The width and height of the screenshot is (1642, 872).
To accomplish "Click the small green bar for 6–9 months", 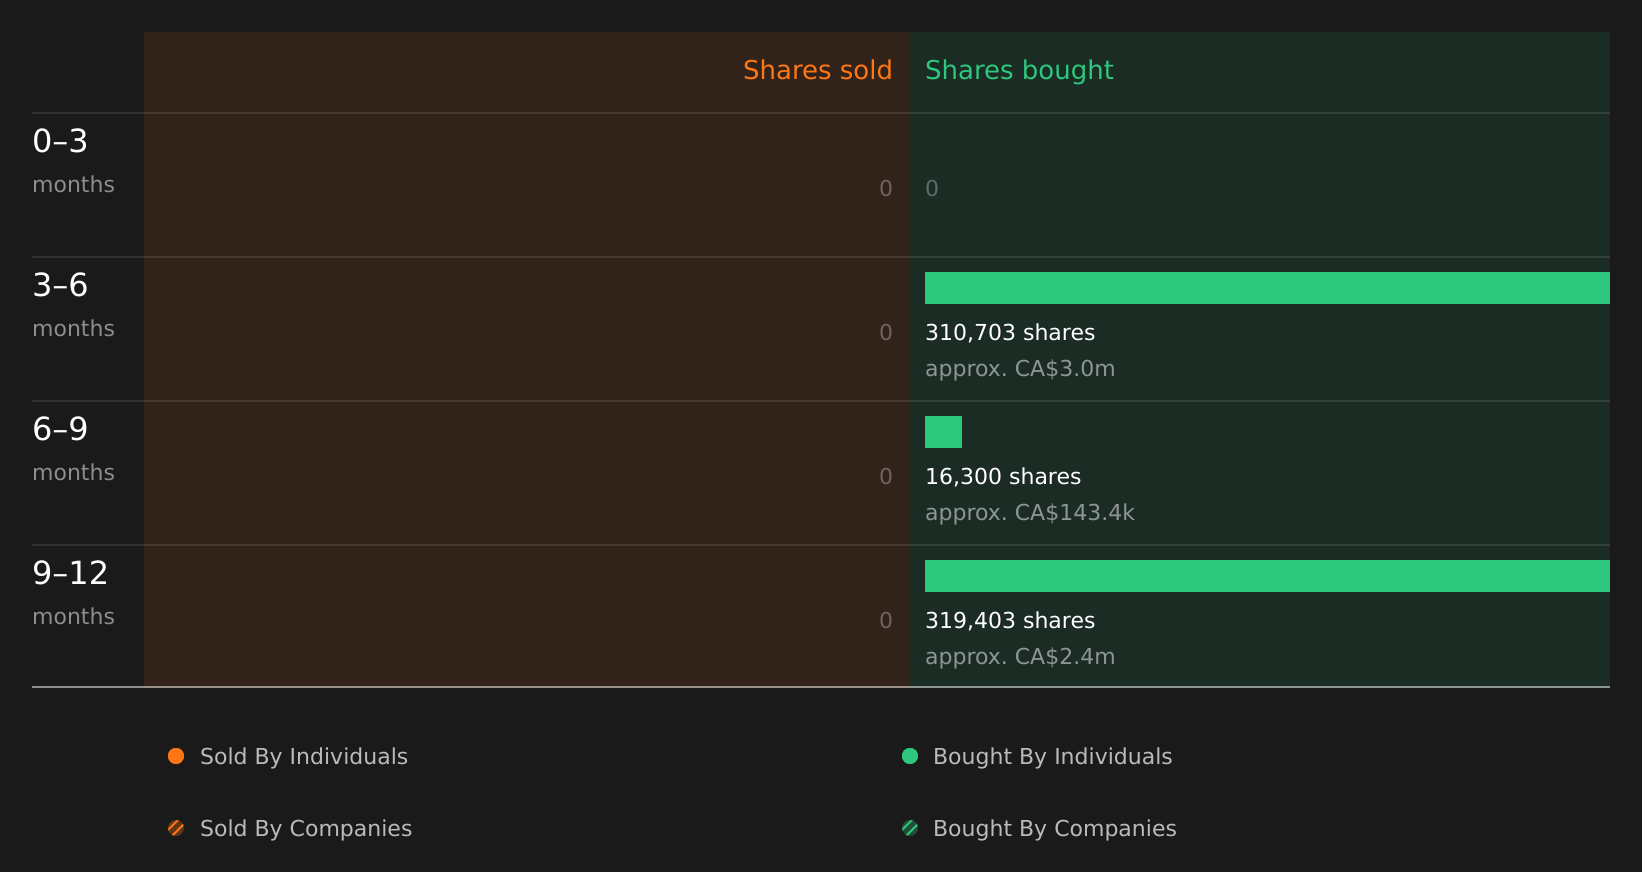I will click(943, 432).
